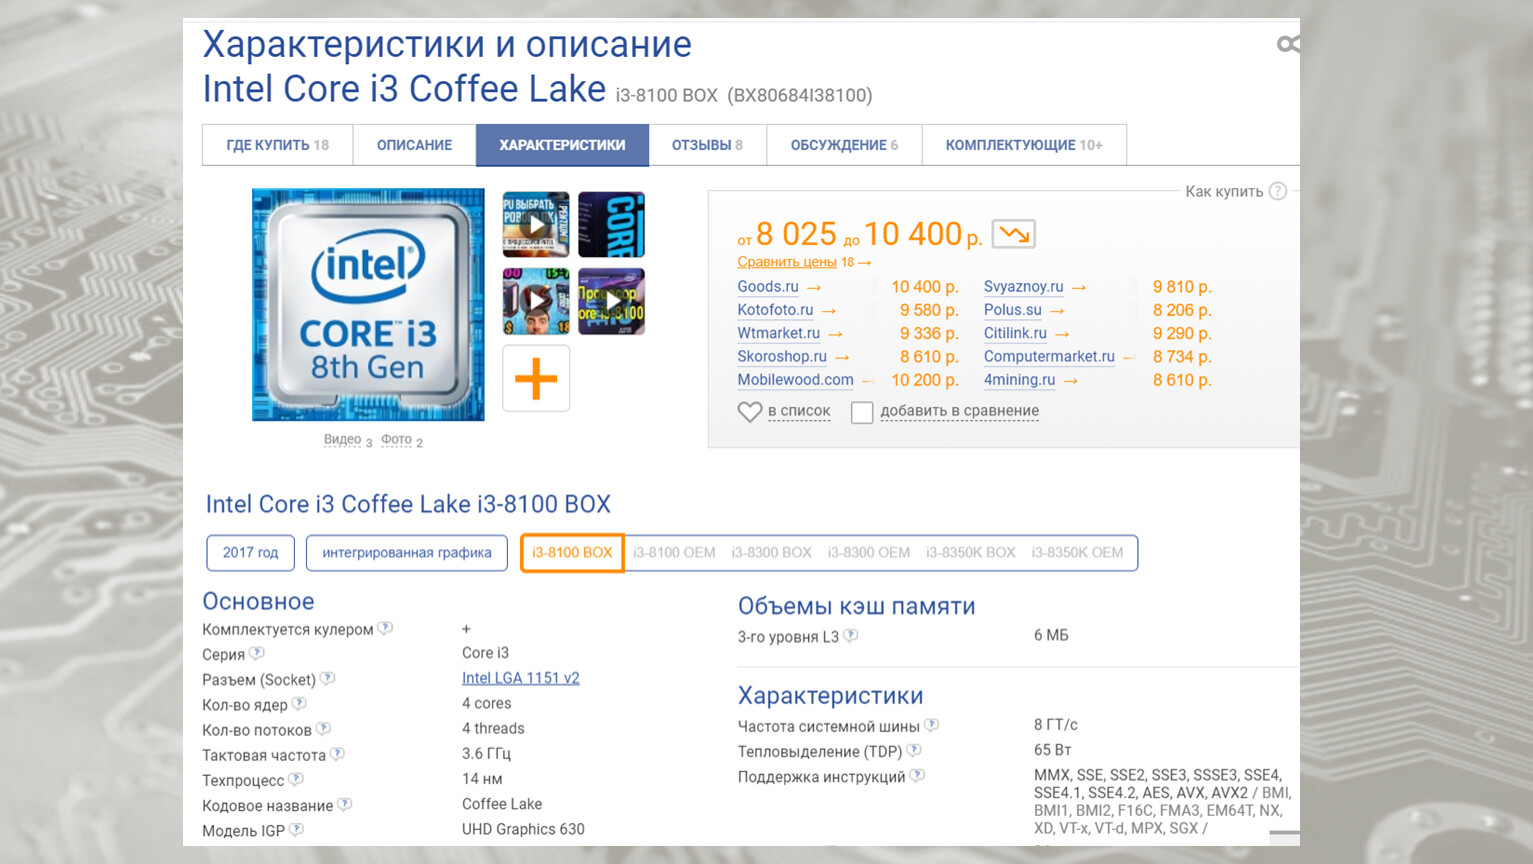
Task: Click help icon next to Как купить
Action: (x=1277, y=191)
